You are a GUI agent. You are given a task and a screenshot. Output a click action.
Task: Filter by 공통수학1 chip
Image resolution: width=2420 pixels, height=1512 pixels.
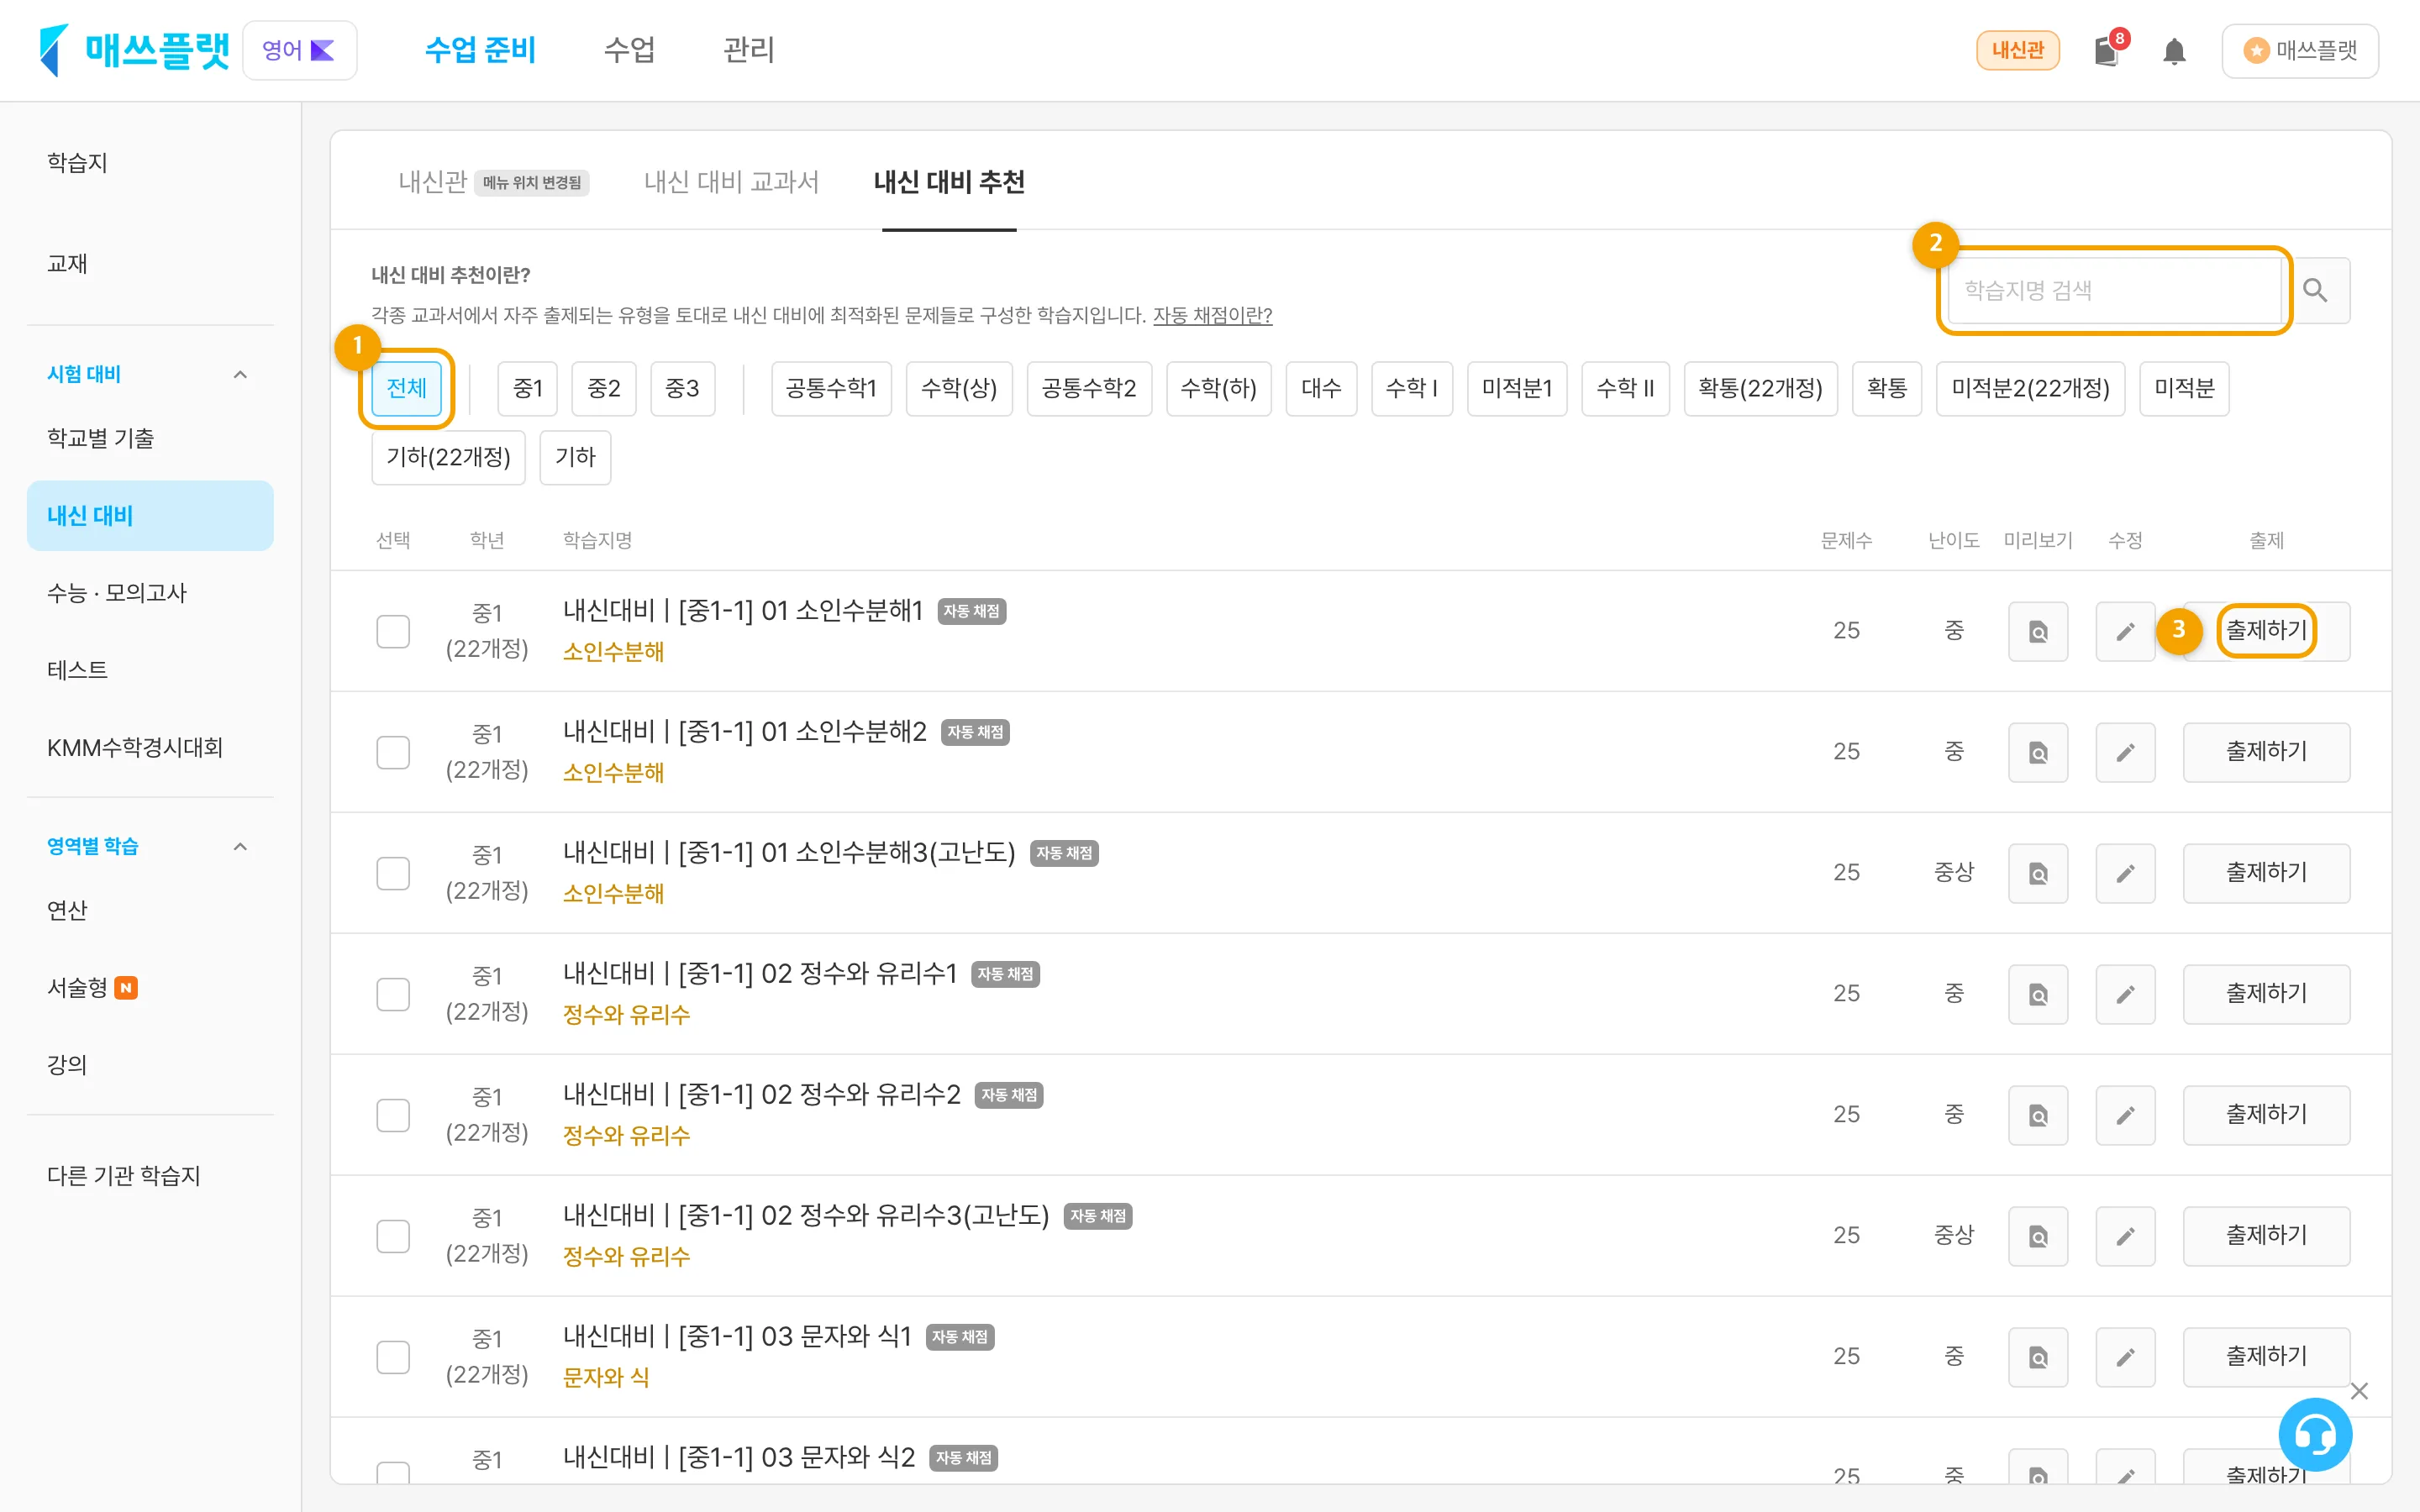click(831, 388)
